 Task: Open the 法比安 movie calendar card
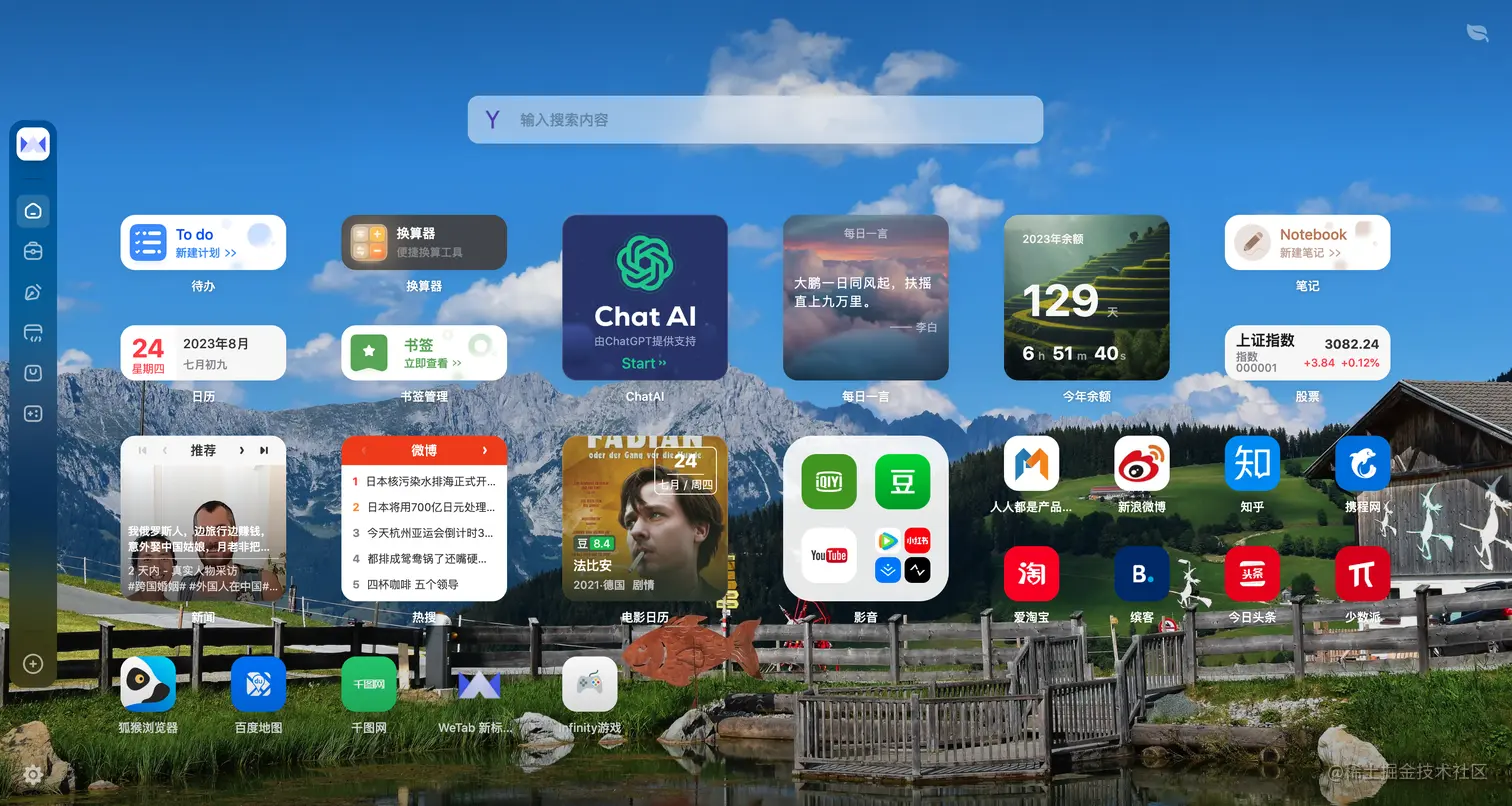pos(644,518)
